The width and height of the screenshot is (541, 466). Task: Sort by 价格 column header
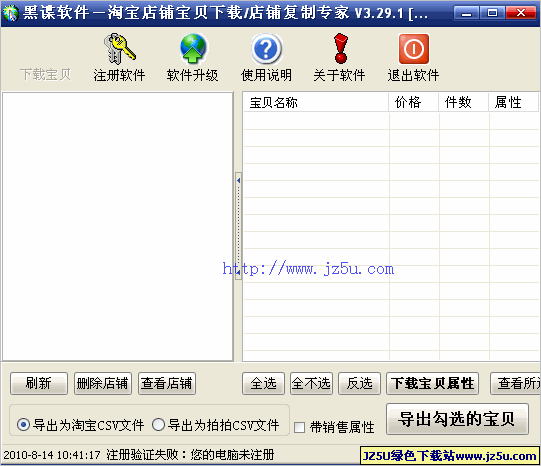pyautogui.click(x=413, y=102)
